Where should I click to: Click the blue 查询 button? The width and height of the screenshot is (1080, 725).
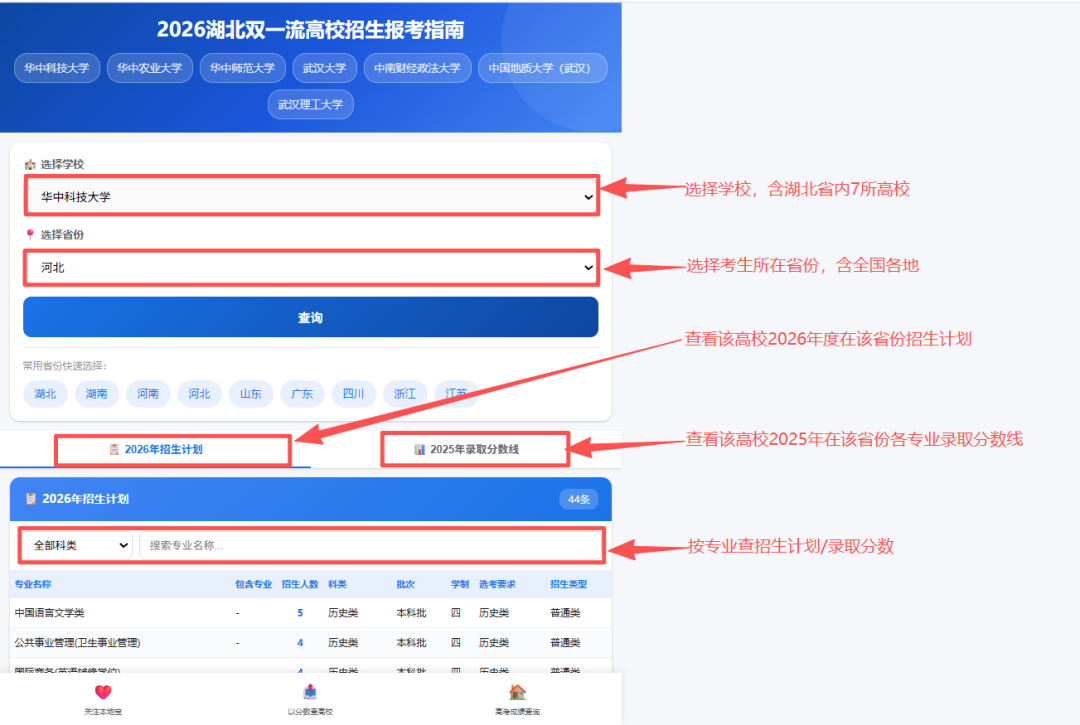[311, 317]
